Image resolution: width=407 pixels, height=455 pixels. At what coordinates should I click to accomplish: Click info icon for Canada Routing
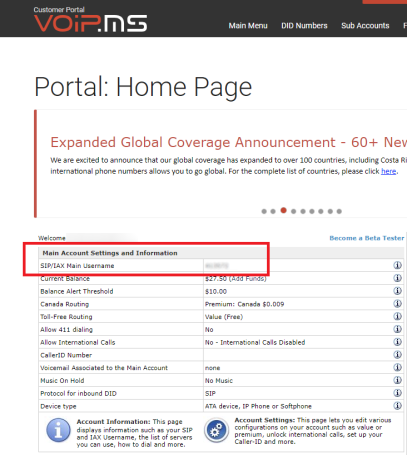(397, 304)
